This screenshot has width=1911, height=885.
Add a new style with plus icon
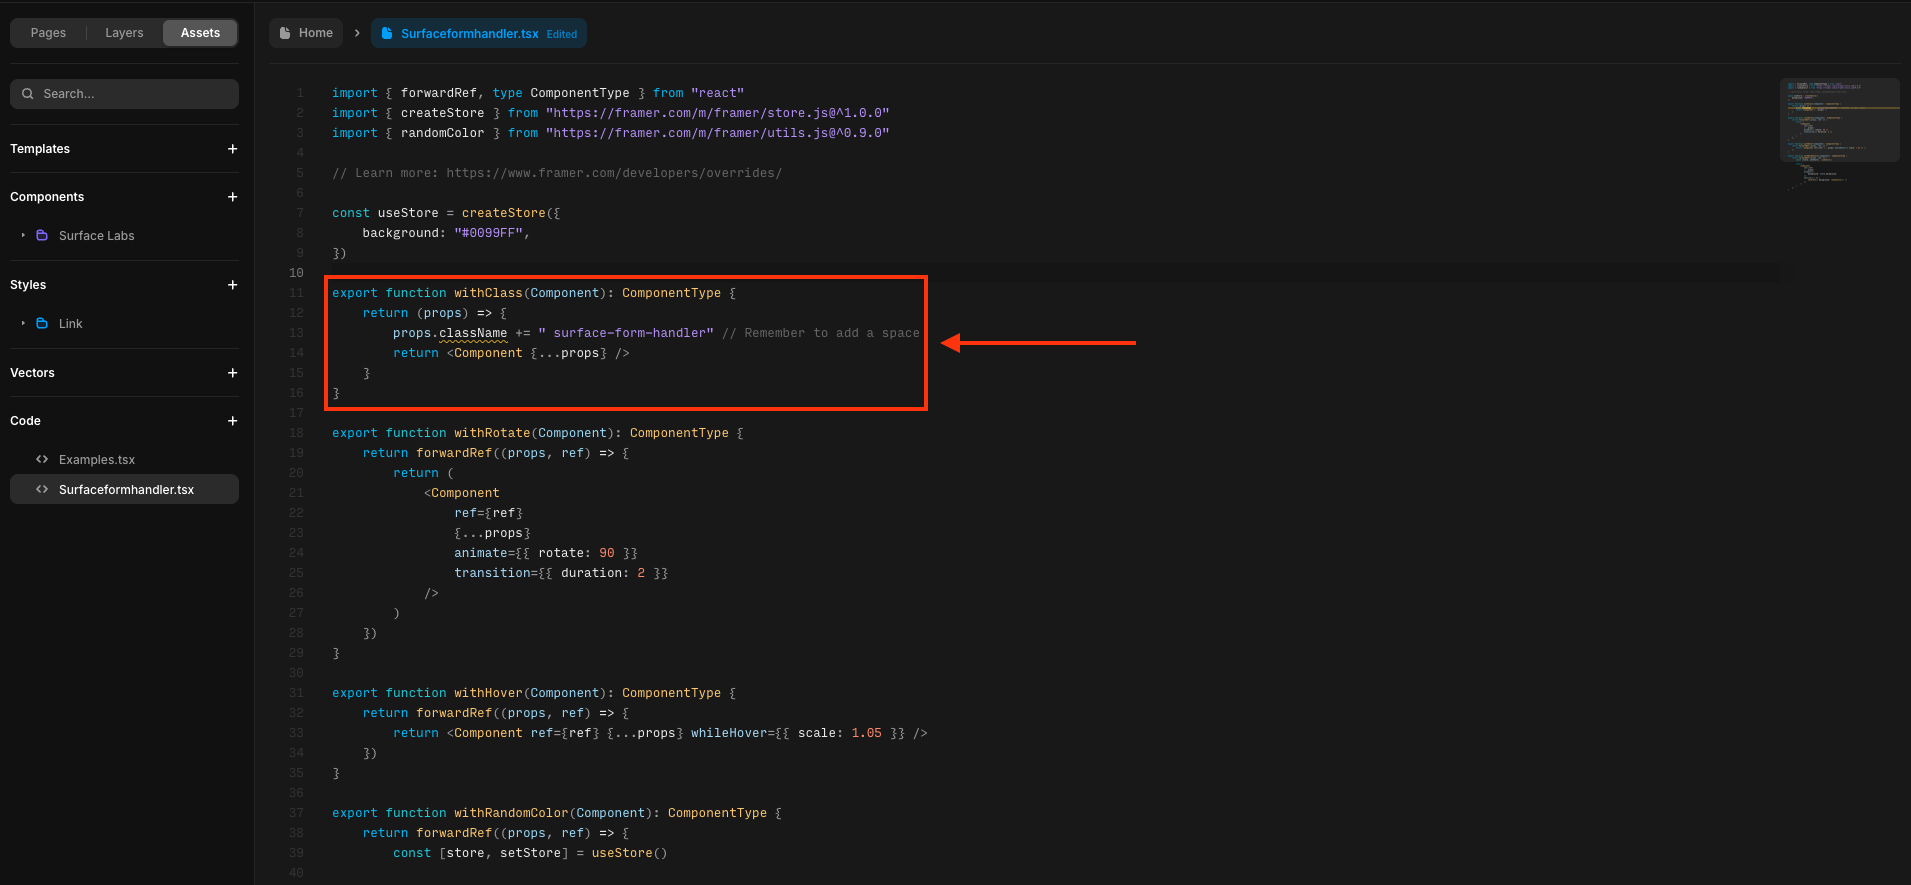point(232,285)
